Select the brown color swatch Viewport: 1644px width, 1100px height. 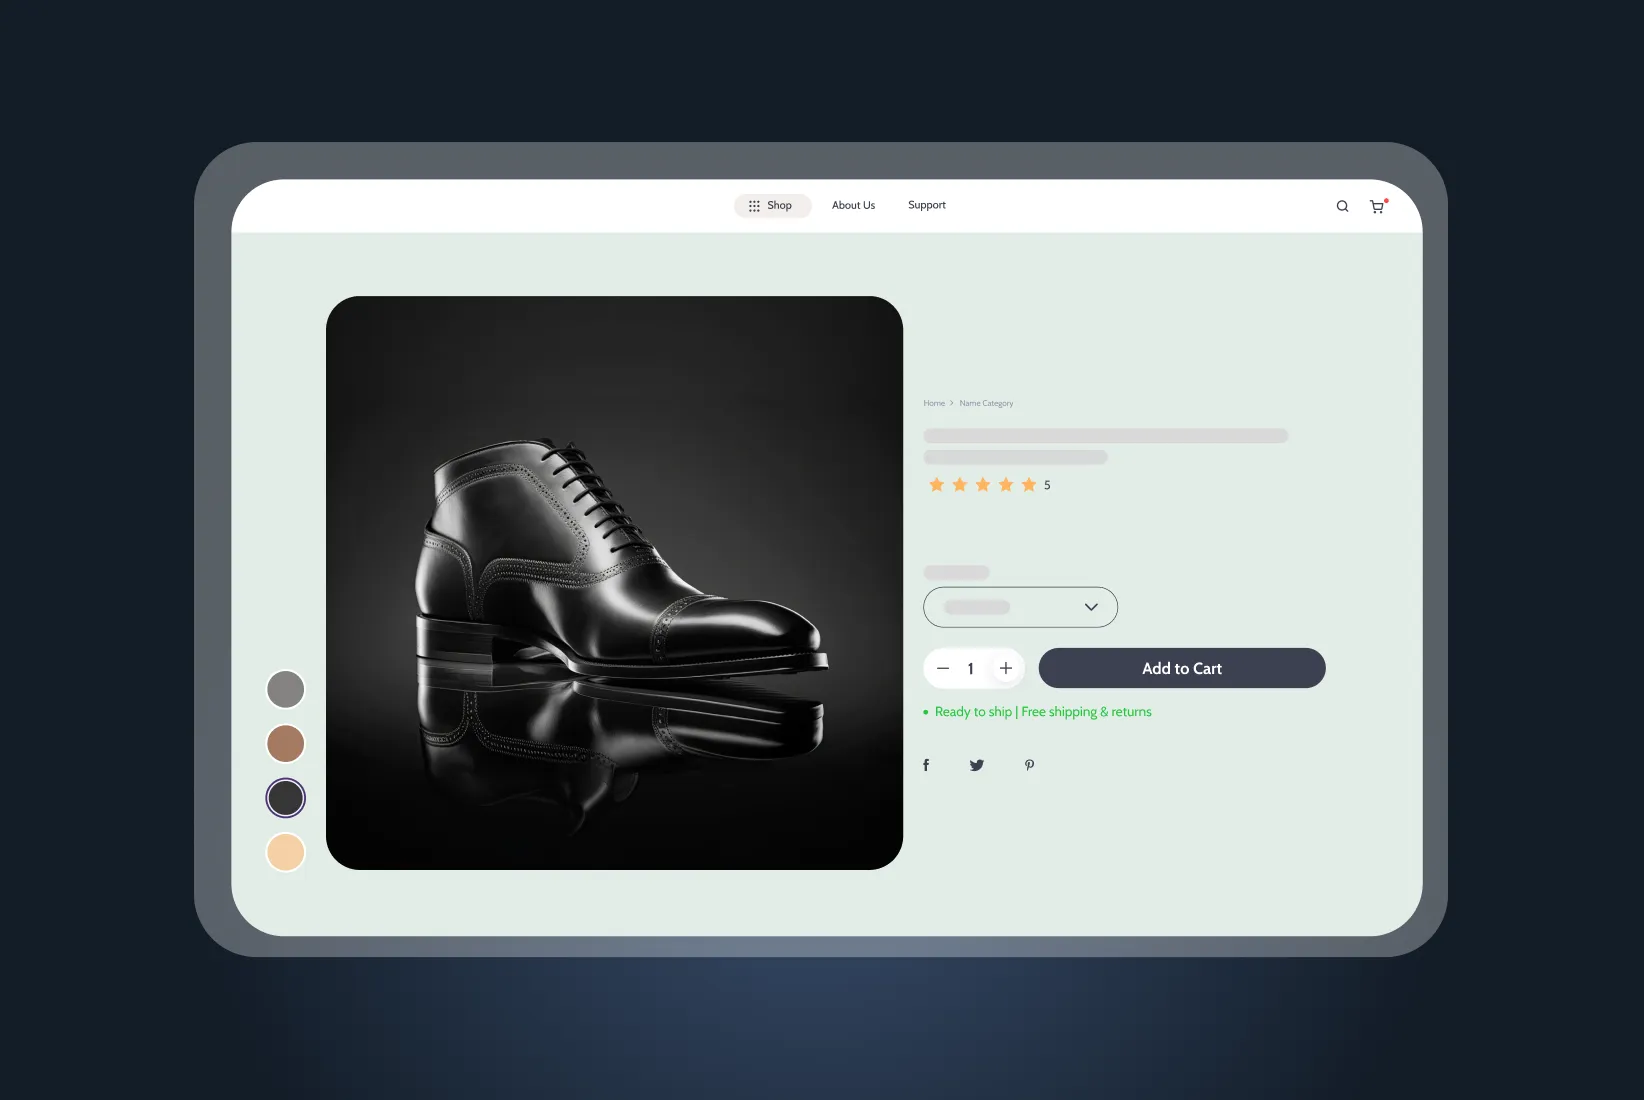pos(285,743)
